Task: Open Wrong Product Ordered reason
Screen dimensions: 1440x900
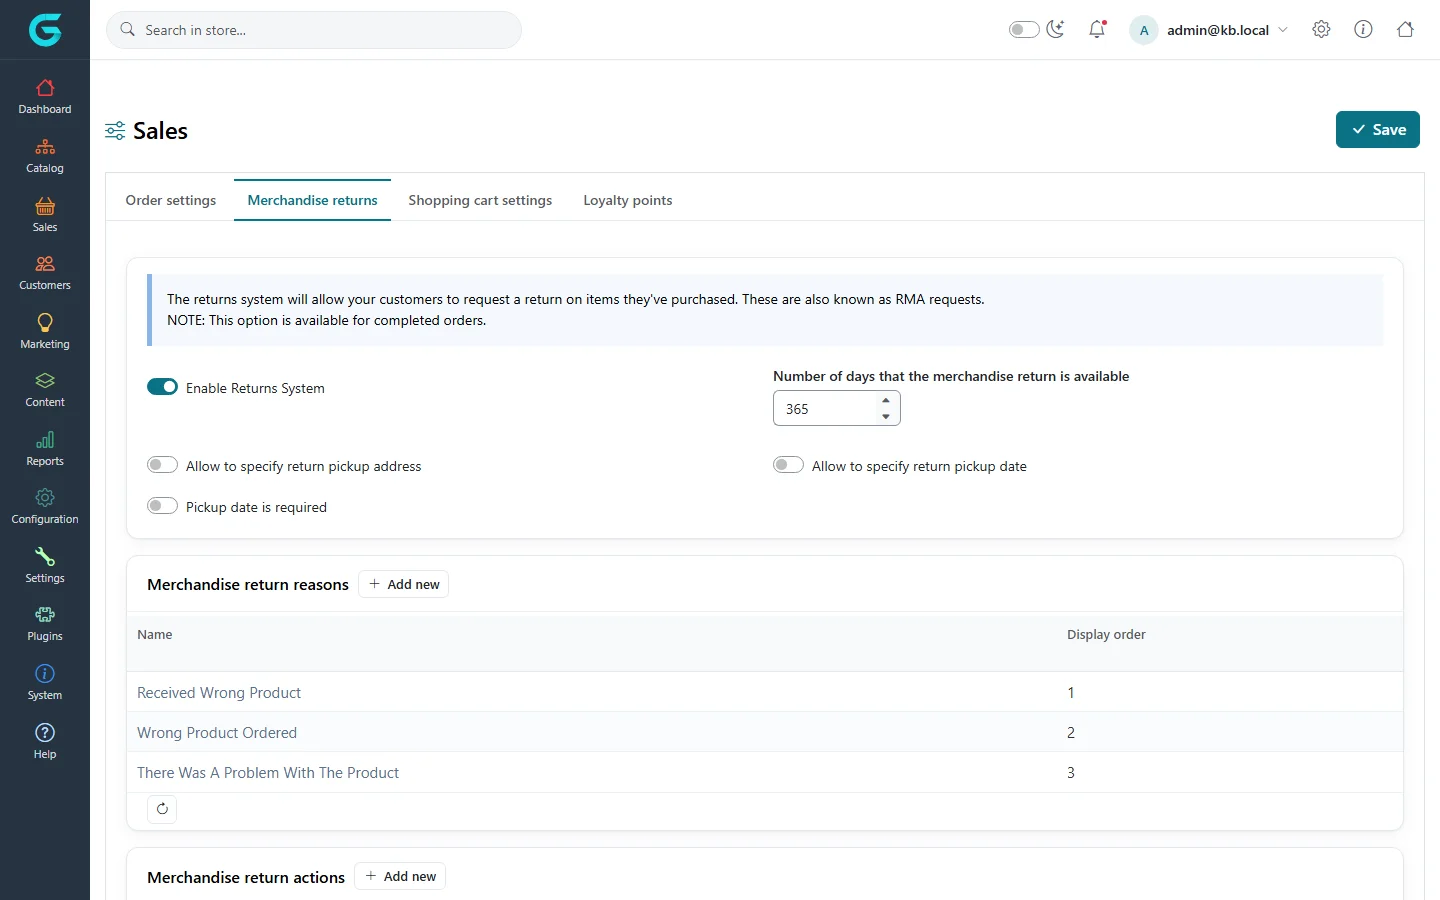Action: tap(217, 732)
